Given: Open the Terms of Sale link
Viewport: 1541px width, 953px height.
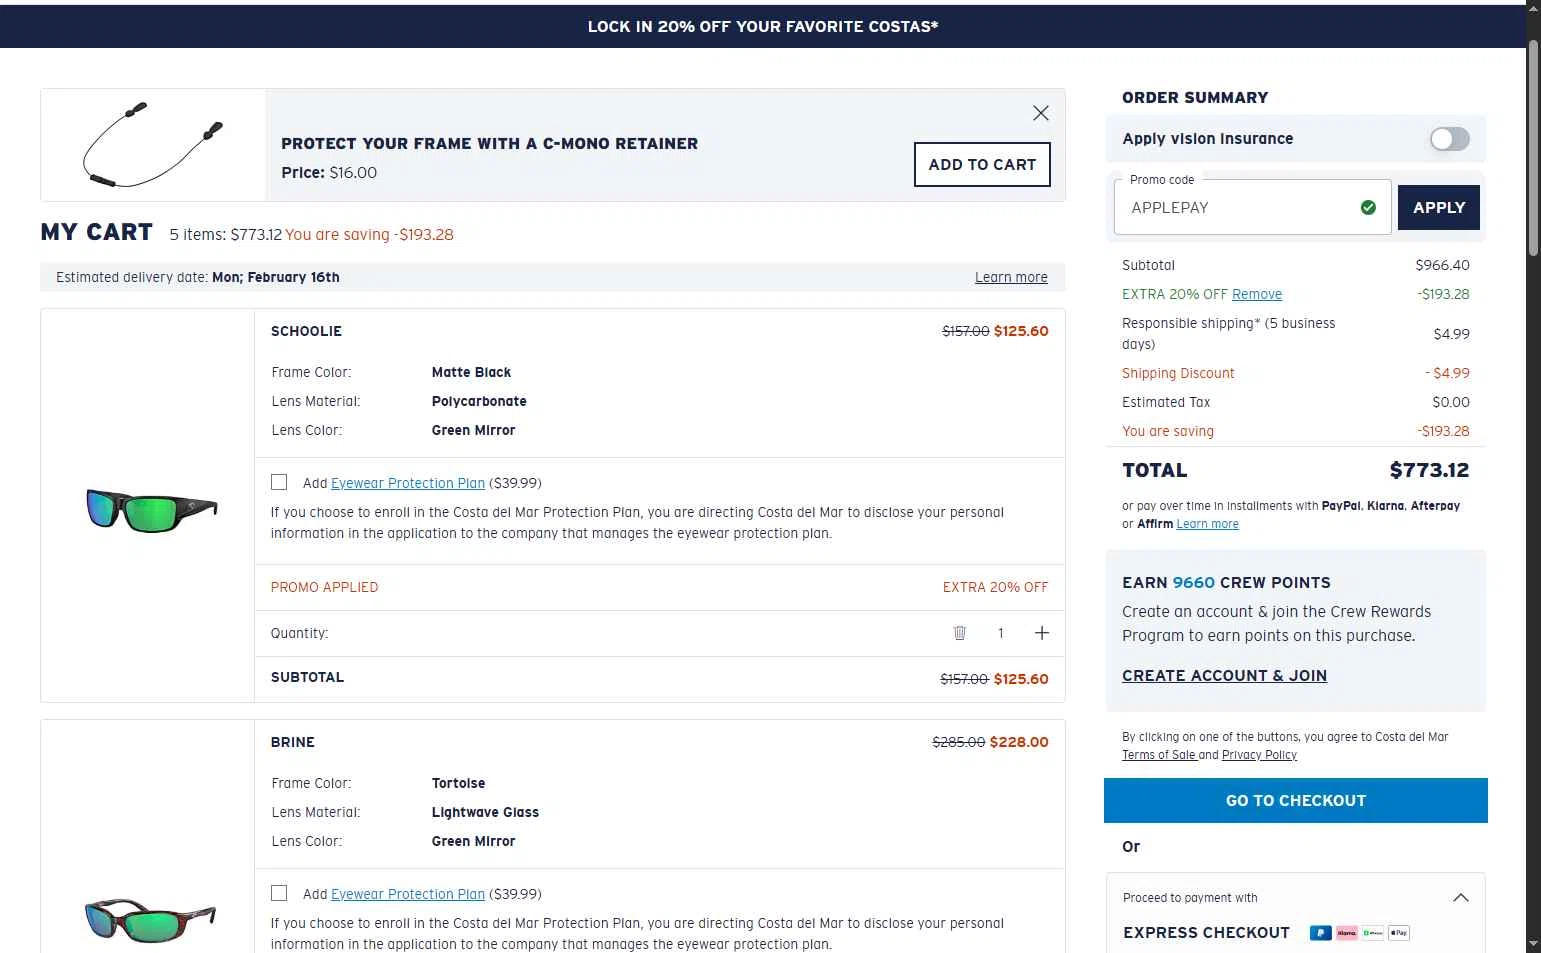Looking at the screenshot, I should click(x=1159, y=755).
